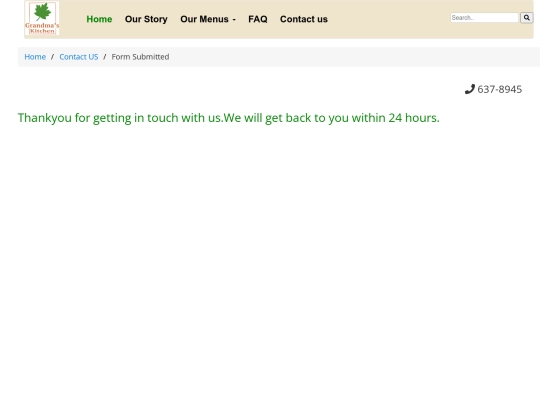Follow the Home breadcrumb link
Screen dimensions: 540x405
coord(35,57)
